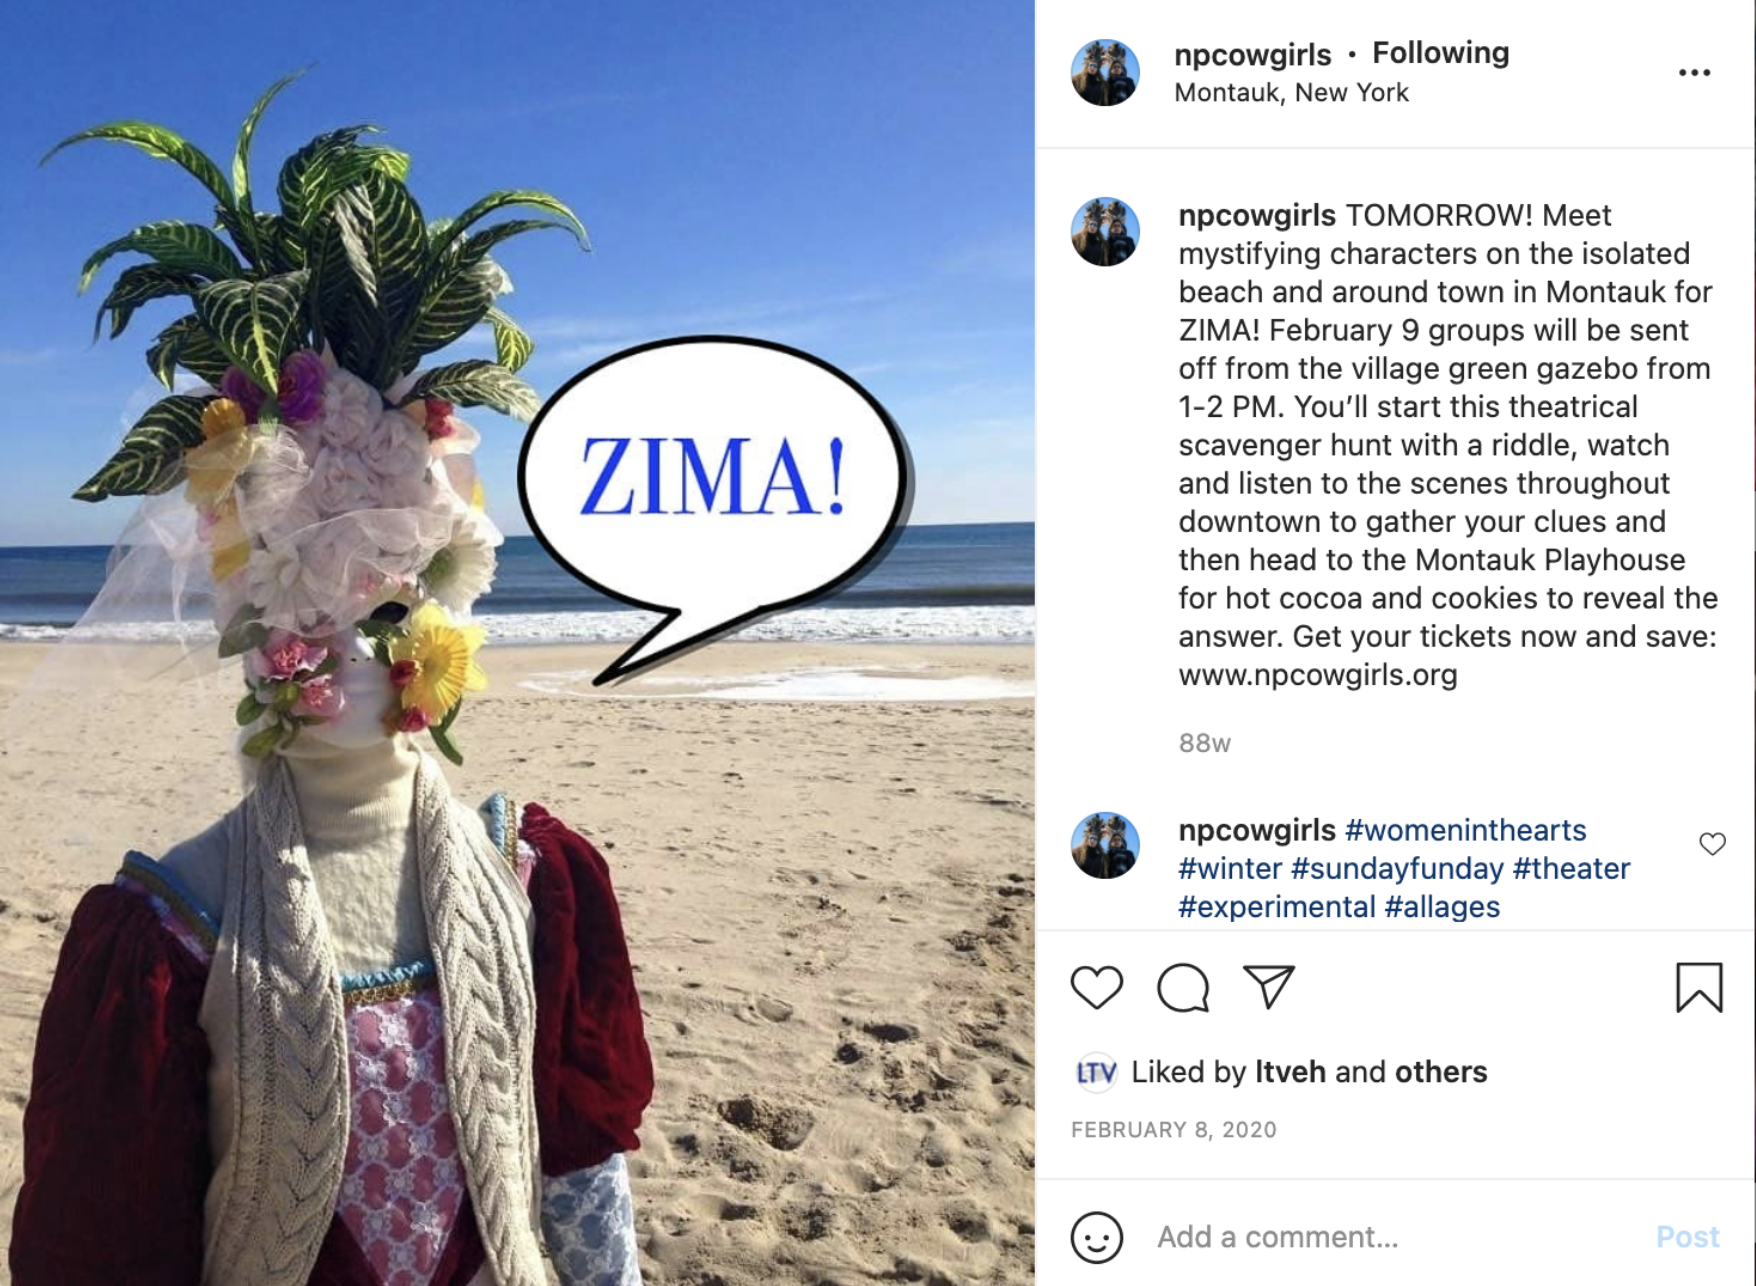Share post via paper plane icon
Screen dimensions: 1756x1286
(x=1269, y=987)
